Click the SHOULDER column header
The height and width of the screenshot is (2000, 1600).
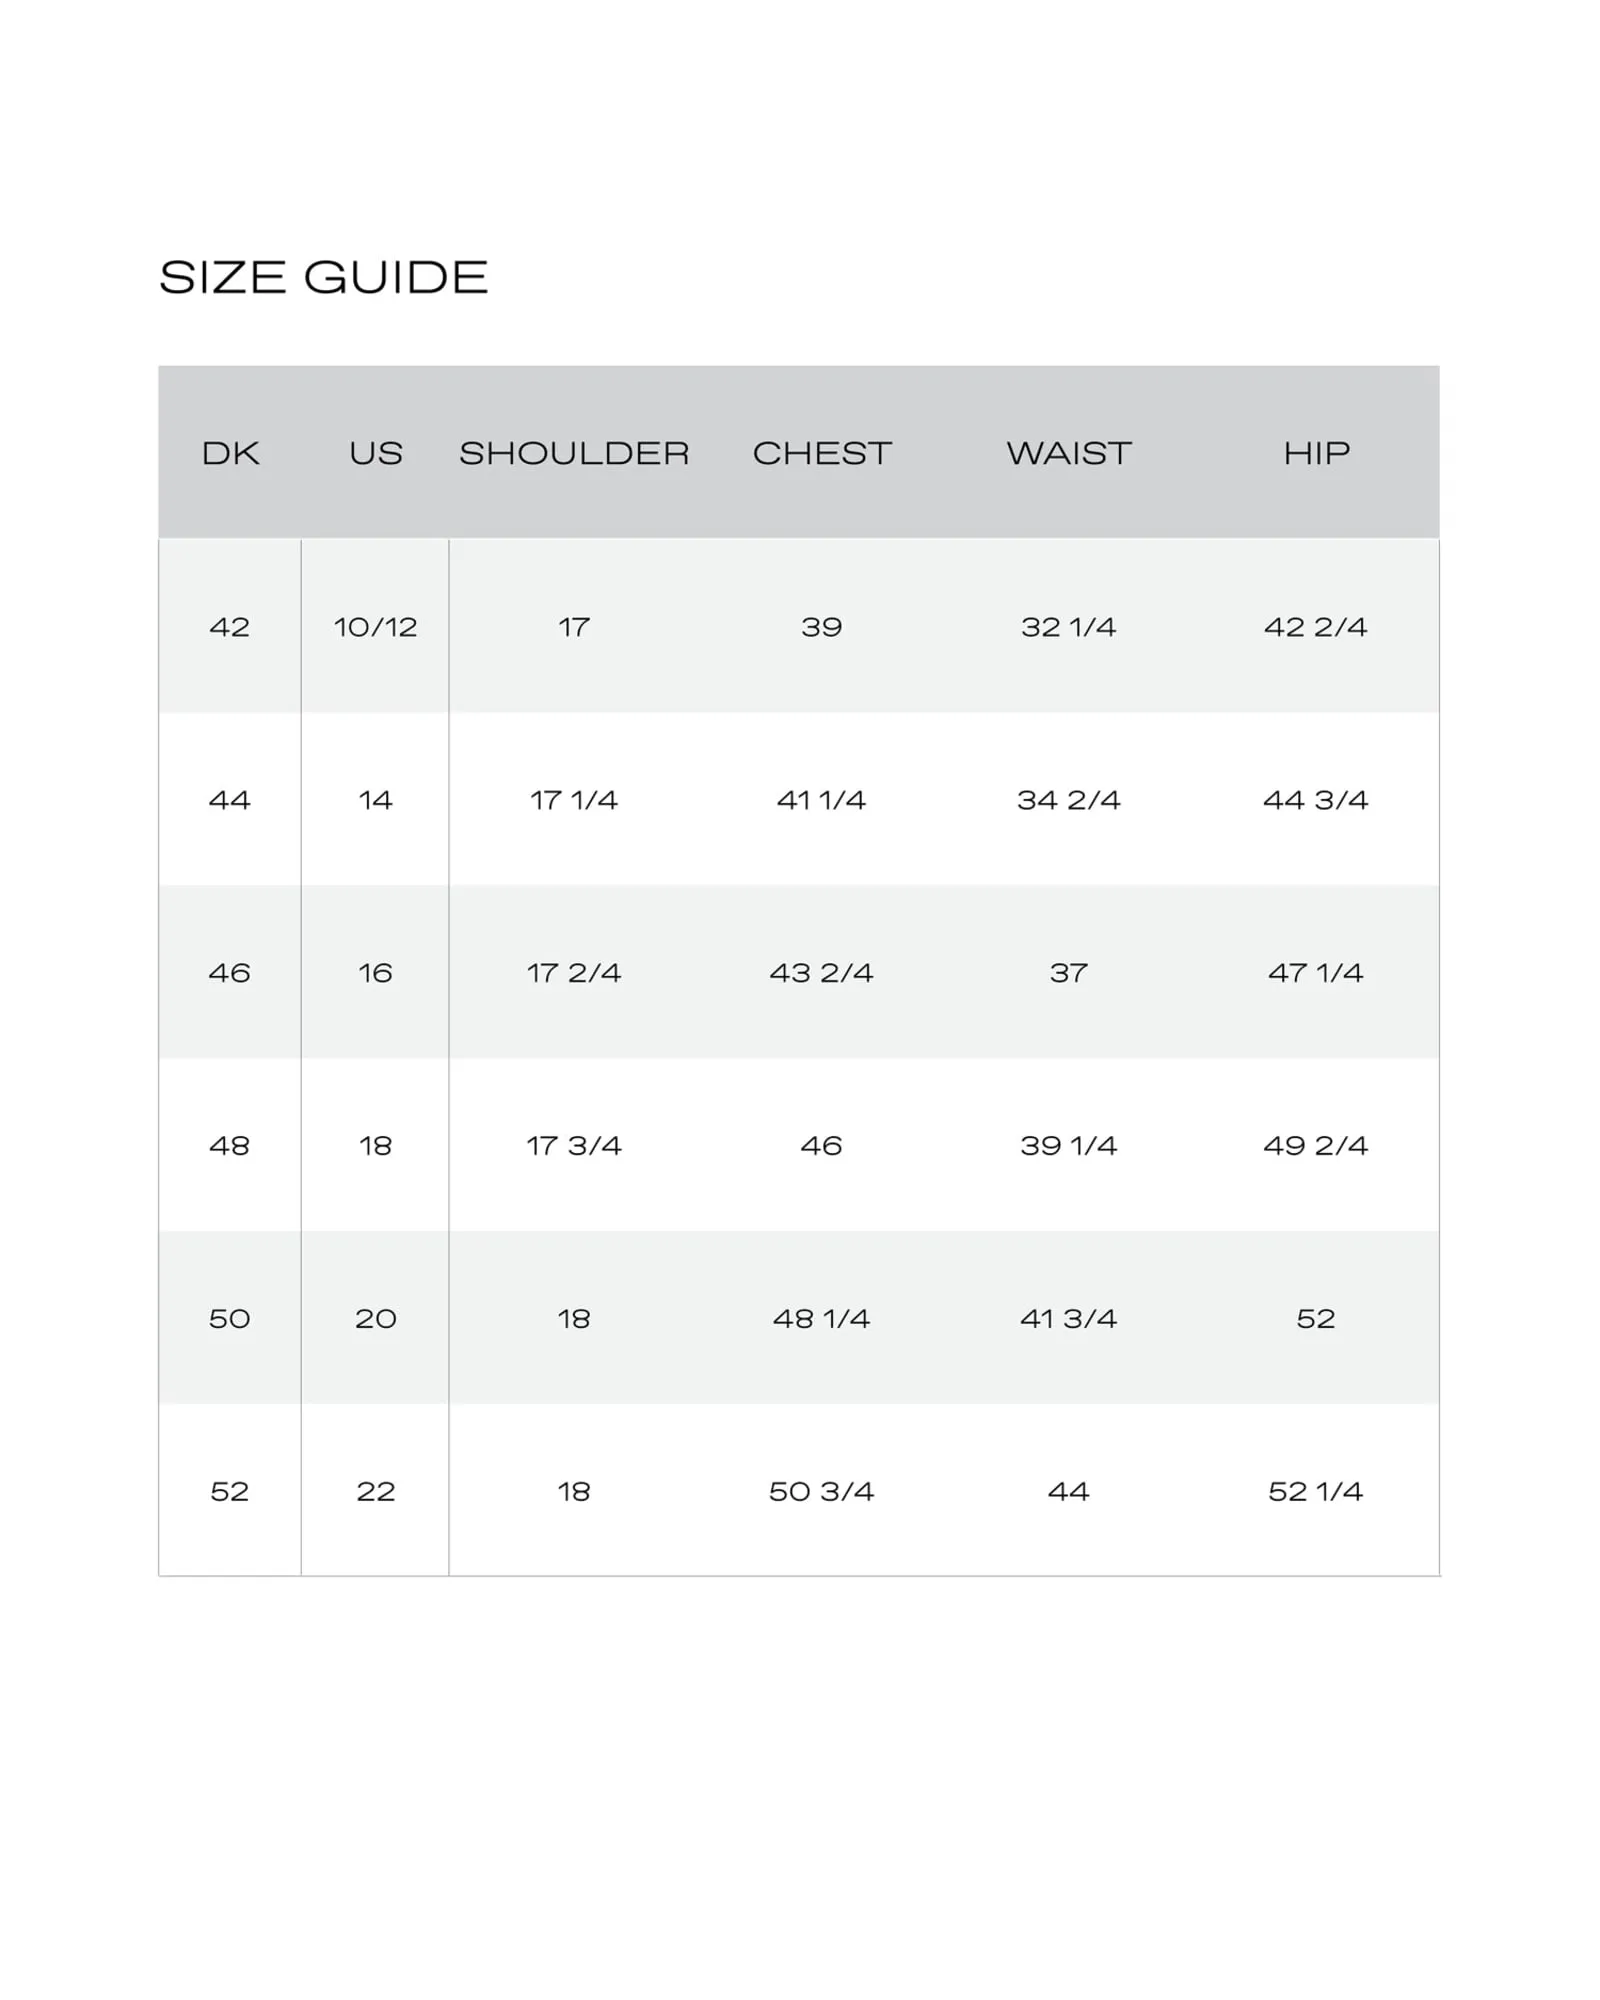tap(574, 453)
